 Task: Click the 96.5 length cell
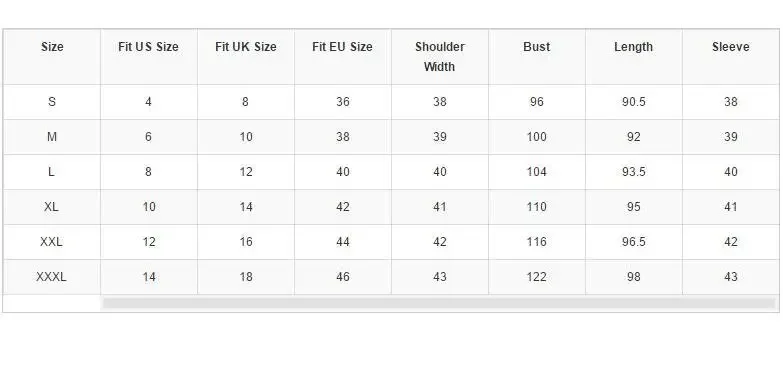634,242
